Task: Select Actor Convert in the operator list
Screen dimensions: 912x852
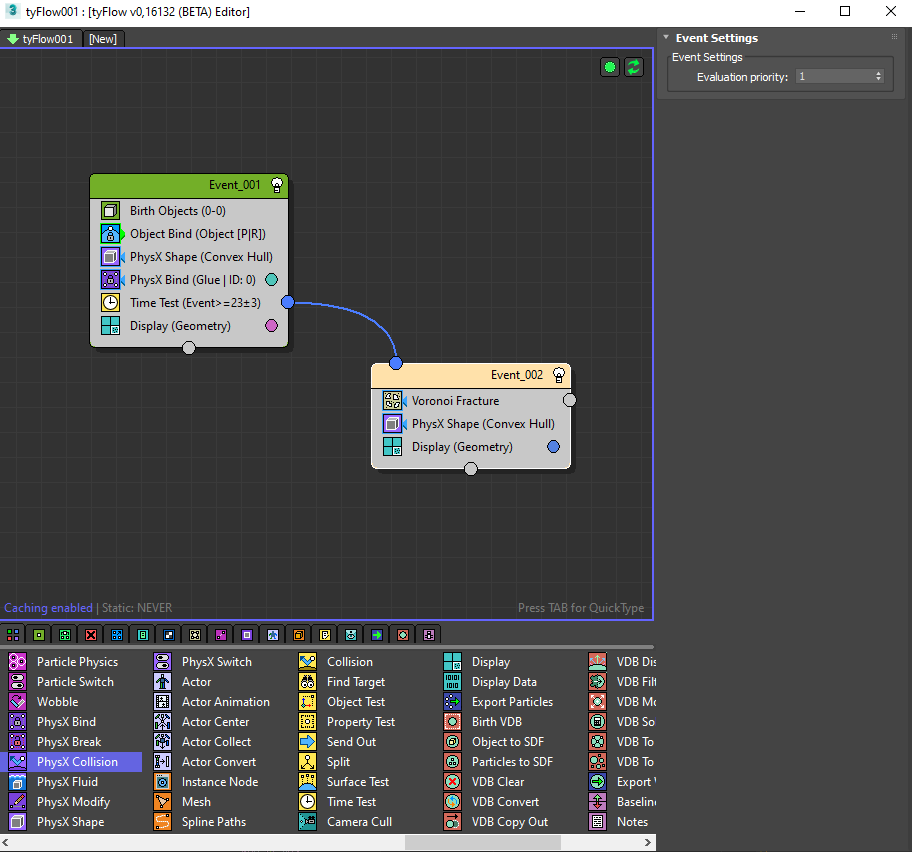Action: coord(219,762)
